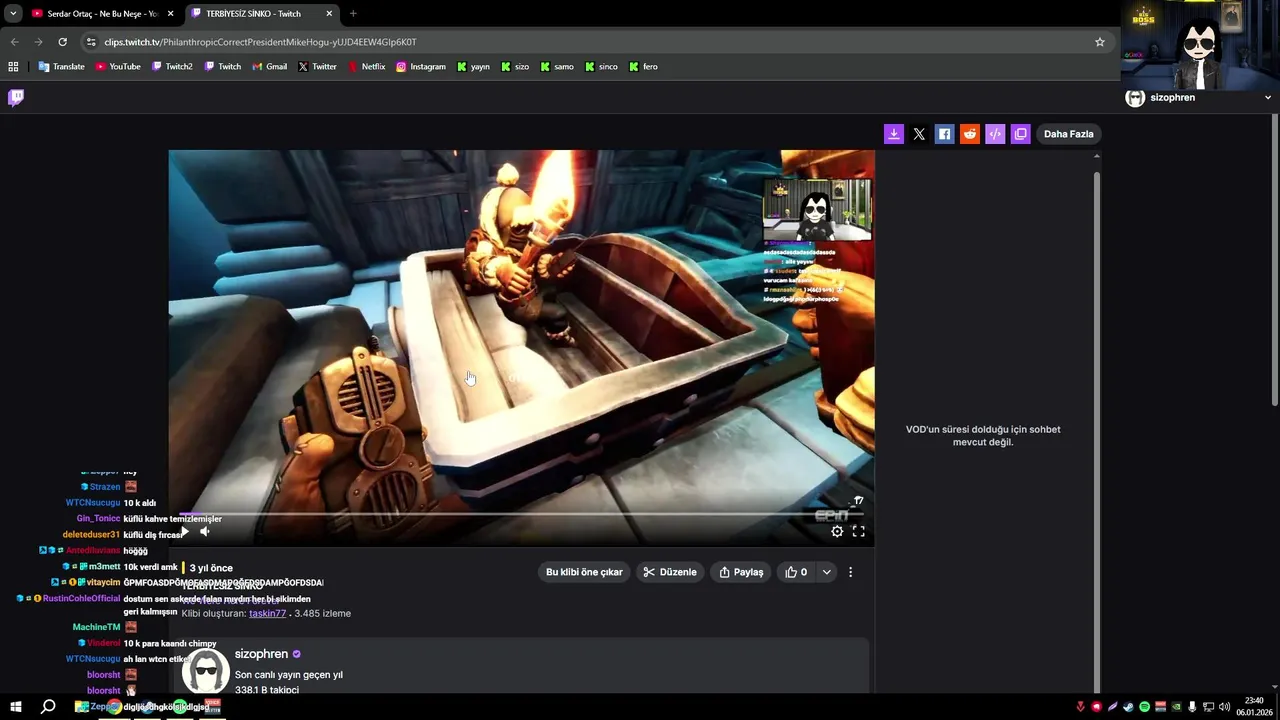Open the Instagram bookmark
This screenshot has height=720, width=1280.
[421, 67]
